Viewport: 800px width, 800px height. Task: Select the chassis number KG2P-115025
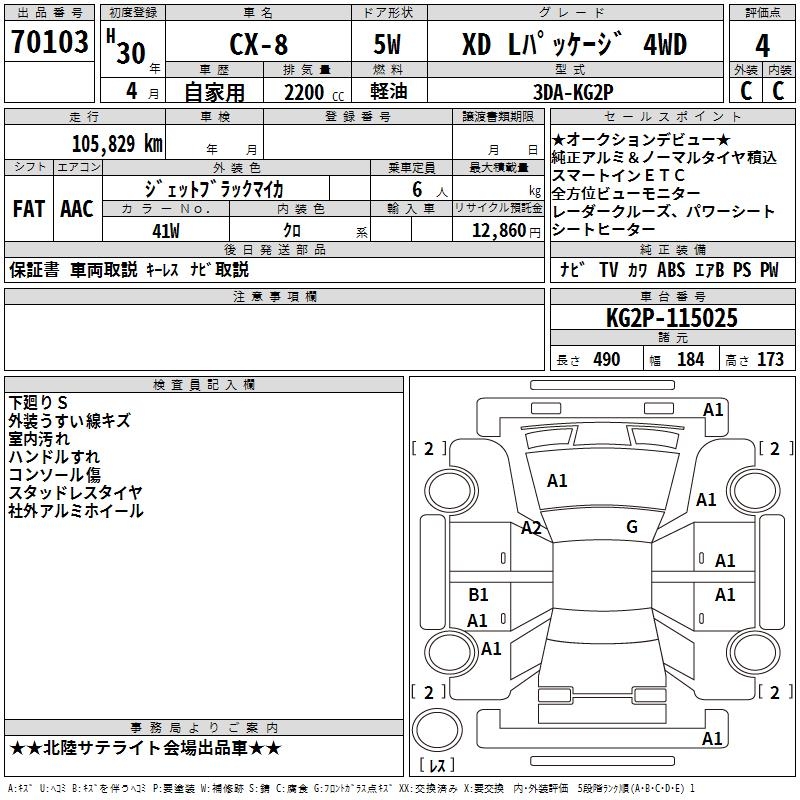(671, 318)
